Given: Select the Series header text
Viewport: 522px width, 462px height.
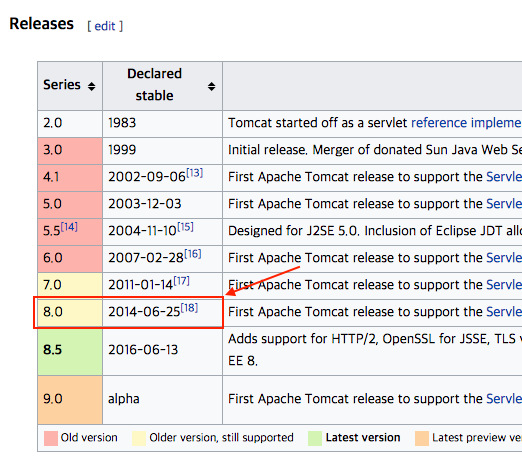Looking at the screenshot, I should tap(62, 85).
